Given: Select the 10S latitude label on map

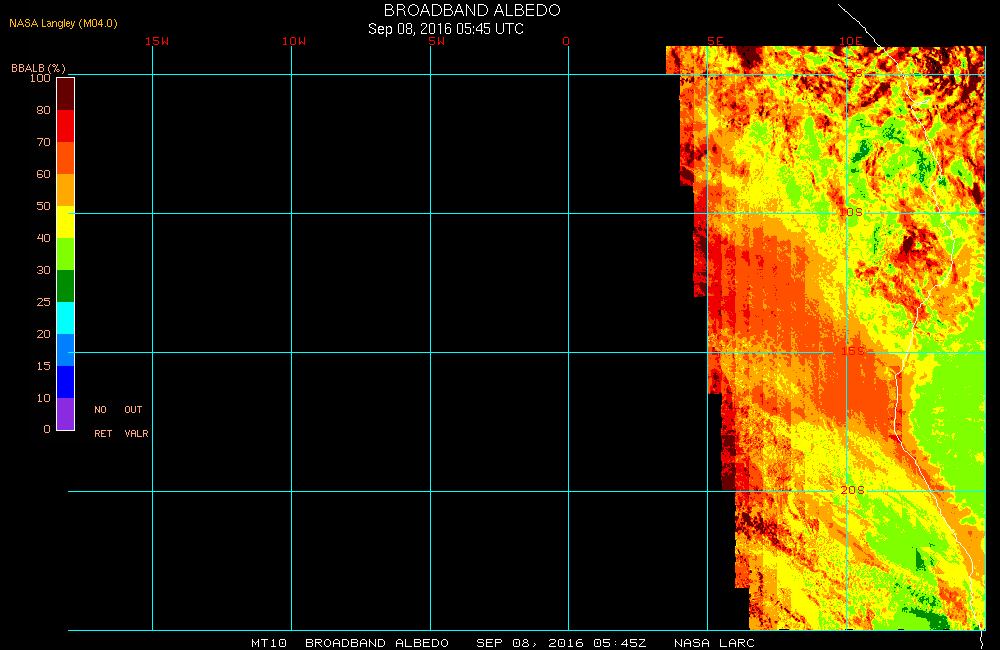Looking at the screenshot, I should (x=850, y=213).
